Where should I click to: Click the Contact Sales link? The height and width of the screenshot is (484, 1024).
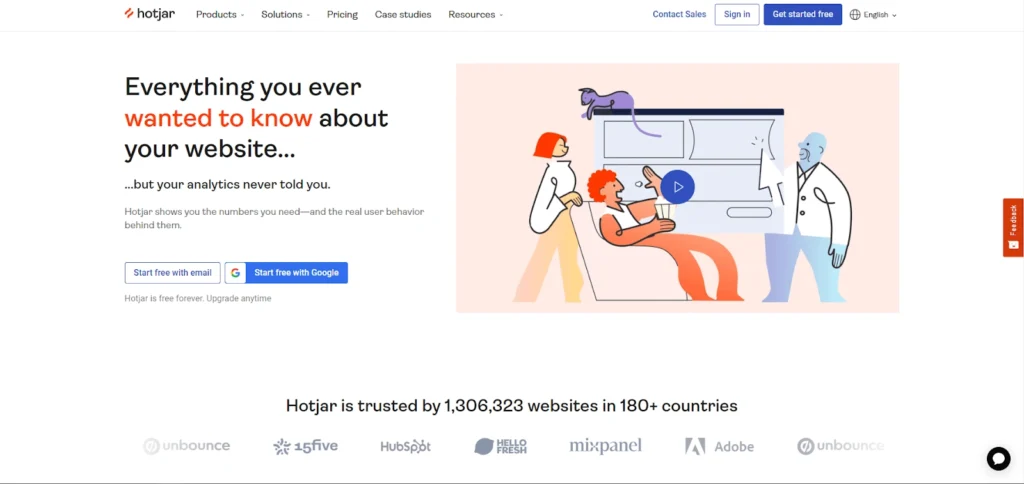pos(679,14)
